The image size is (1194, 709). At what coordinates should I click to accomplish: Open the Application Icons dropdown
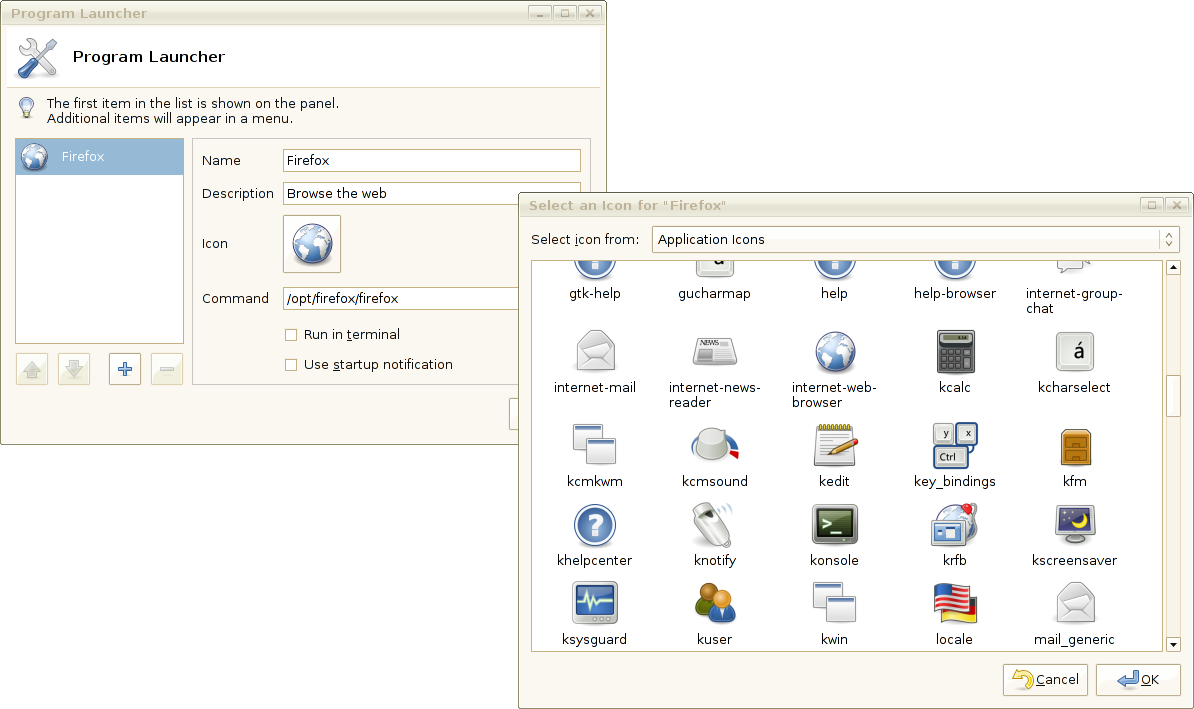pyautogui.click(x=915, y=239)
